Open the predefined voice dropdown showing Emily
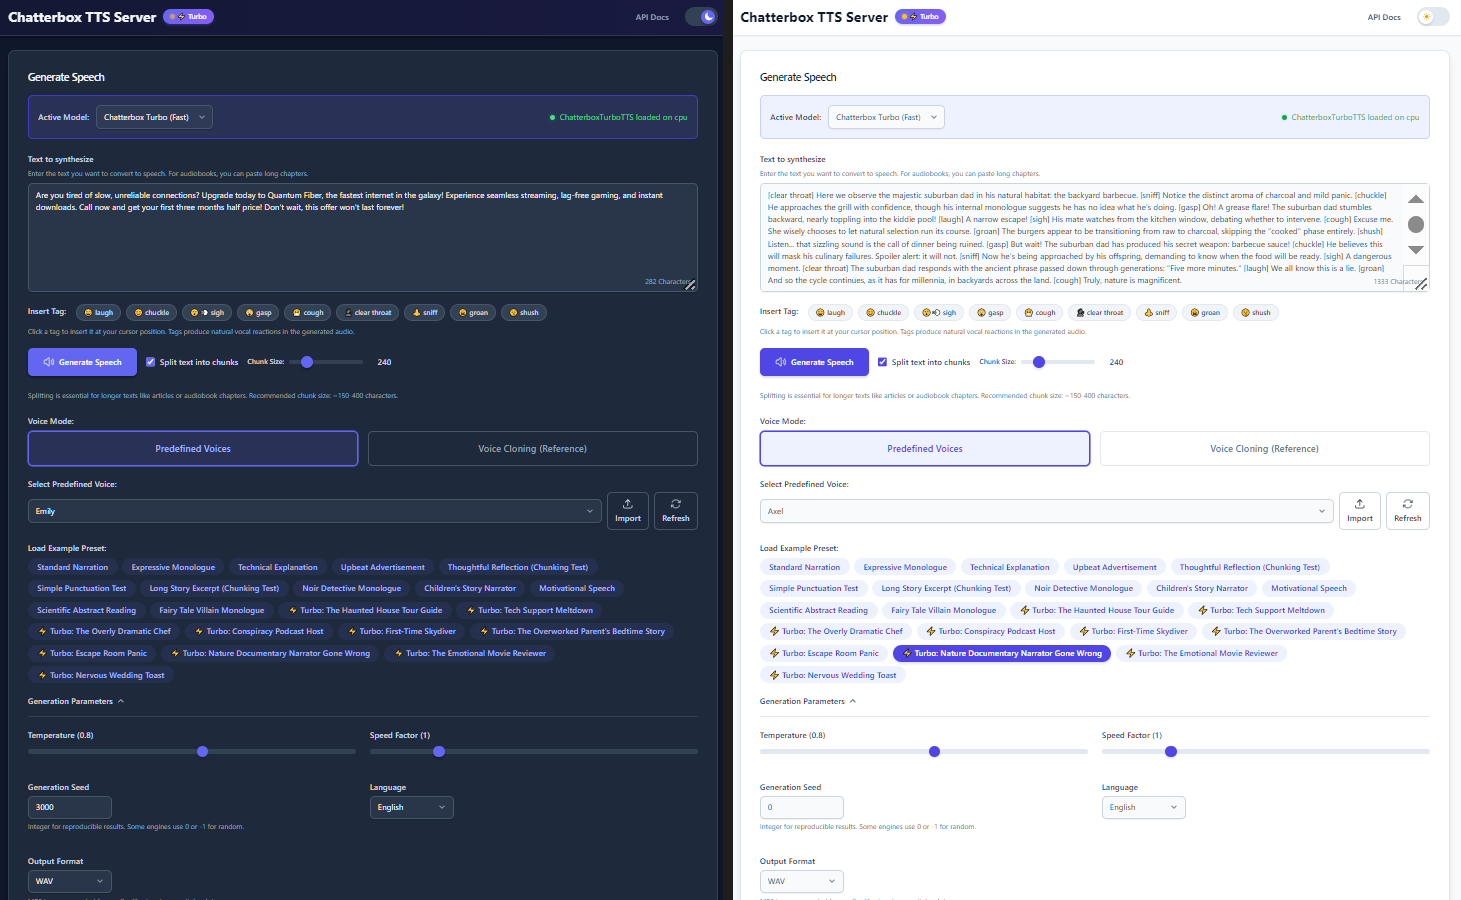 (315, 511)
